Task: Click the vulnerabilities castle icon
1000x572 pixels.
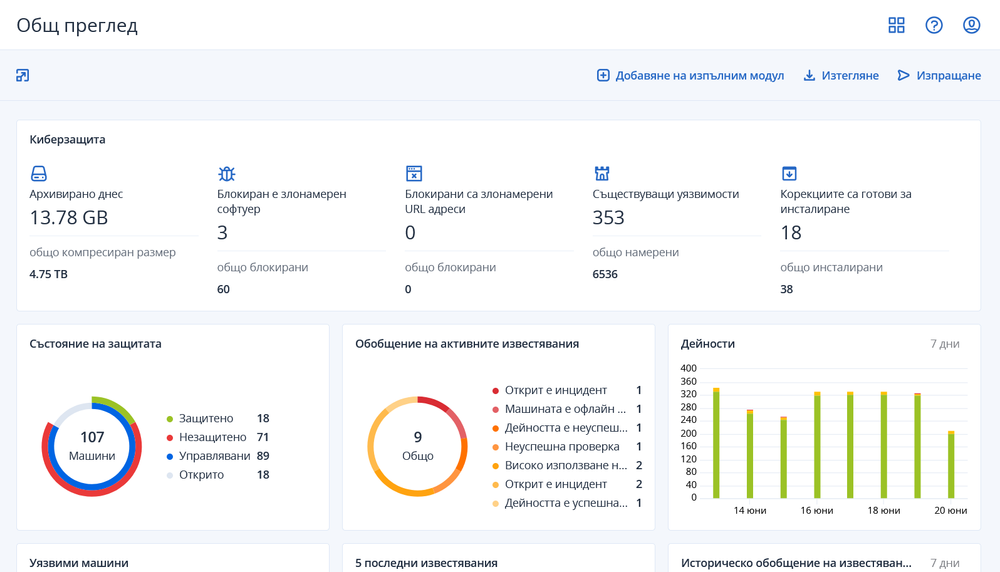Action: click(x=602, y=174)
